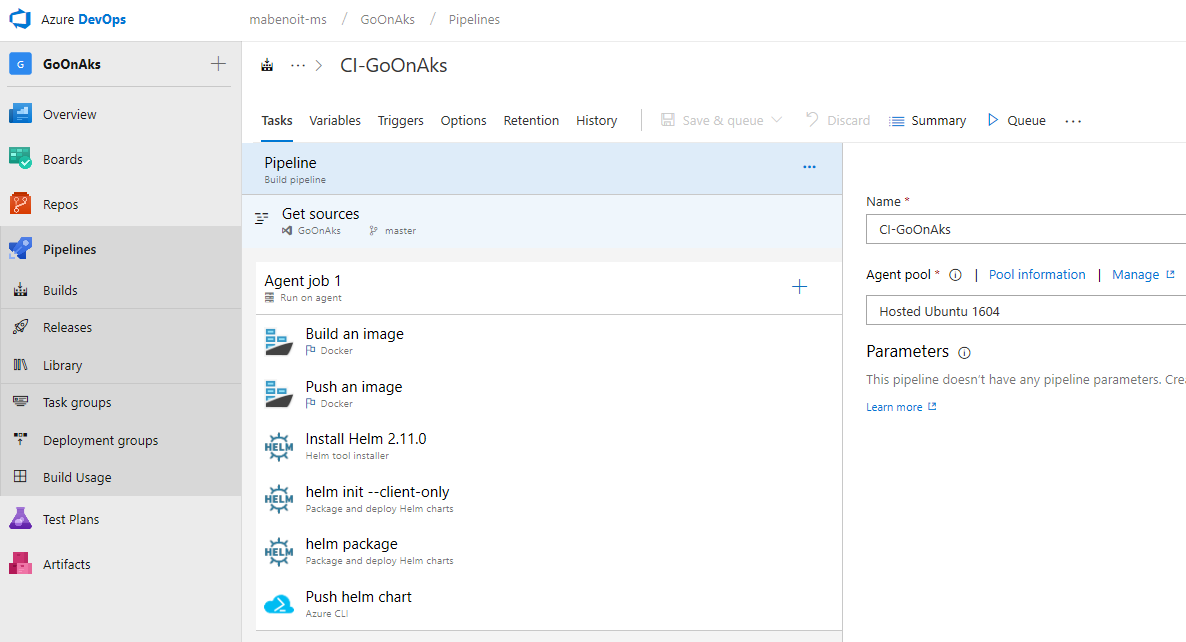Open the ellipsis menu beside Queue
The width and height of the screenshot is (1186, 642).
1073,120
